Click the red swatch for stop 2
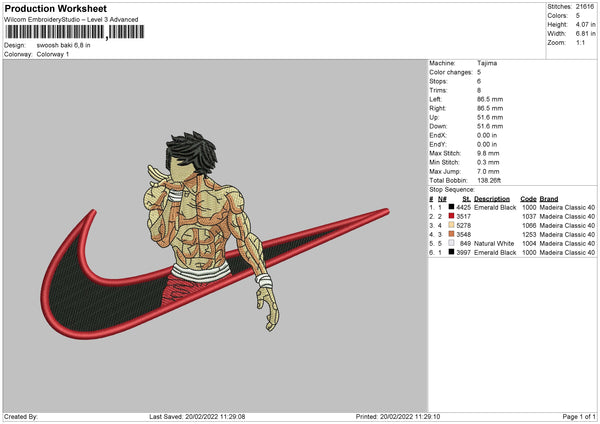 coord(452,216)
